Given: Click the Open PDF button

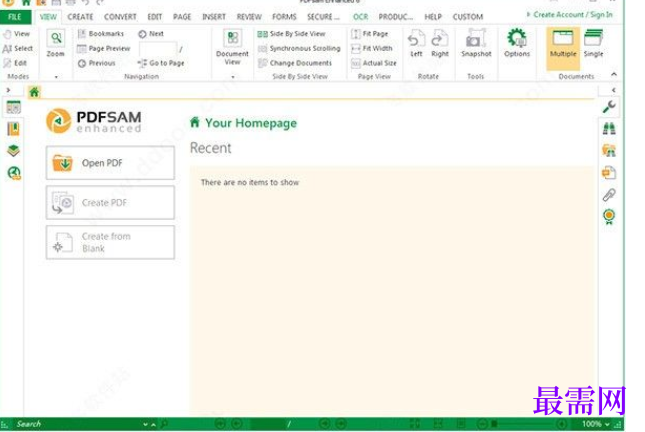Looking at the screenshot, I should pos(110,163).
